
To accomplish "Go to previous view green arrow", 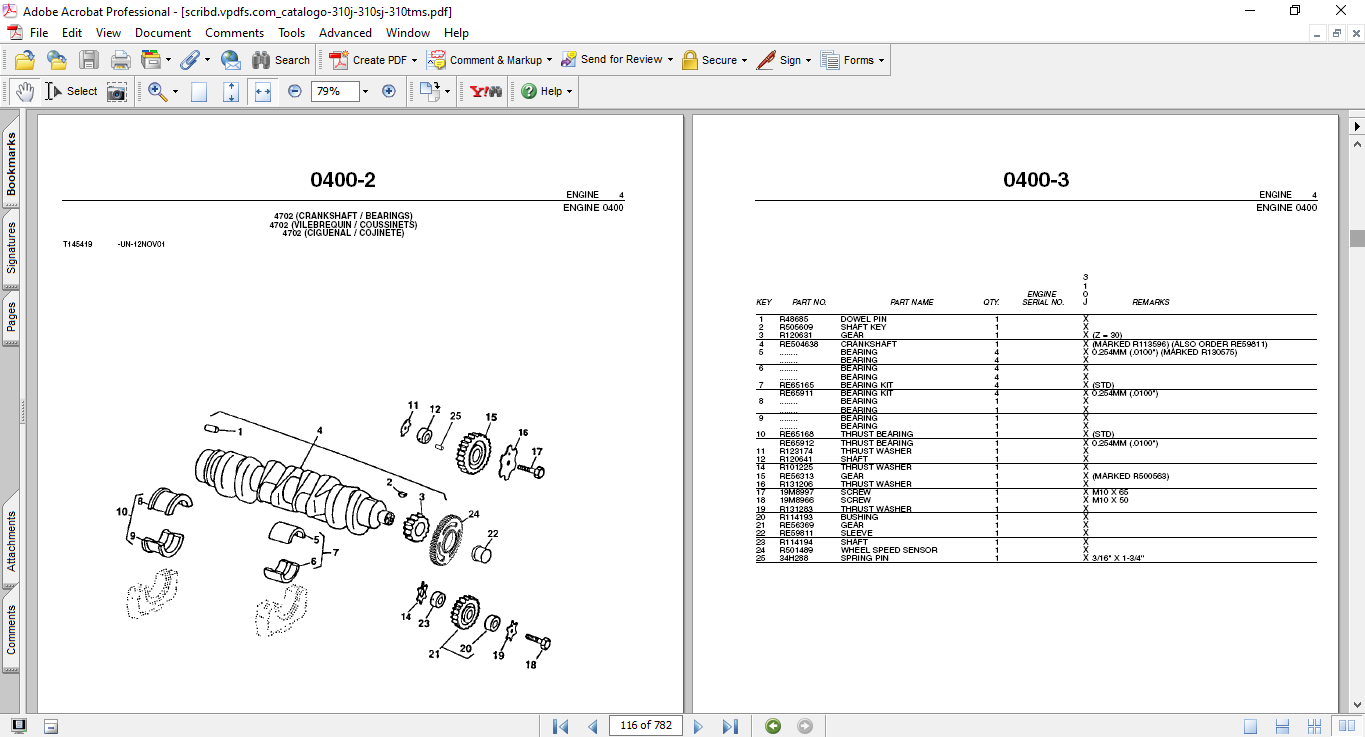I will [x=773, y=726].
